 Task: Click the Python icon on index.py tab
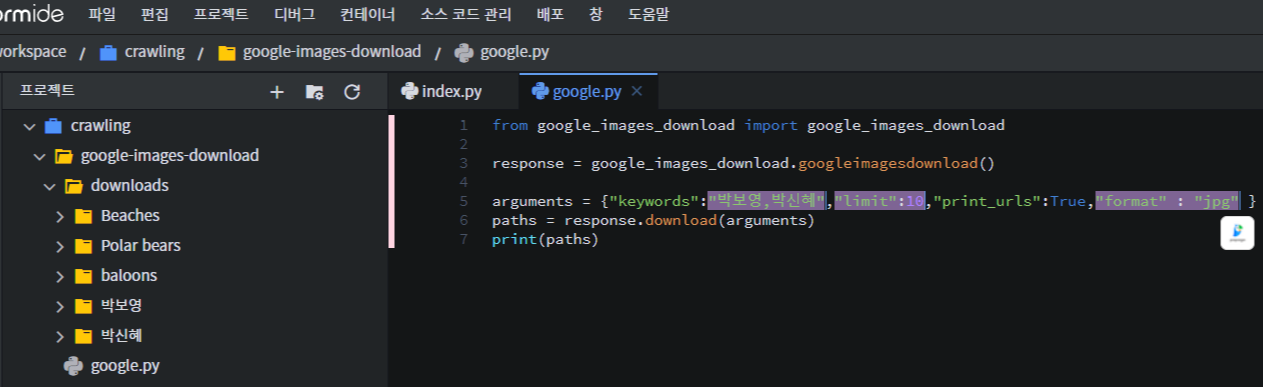[x=409, y=91]
